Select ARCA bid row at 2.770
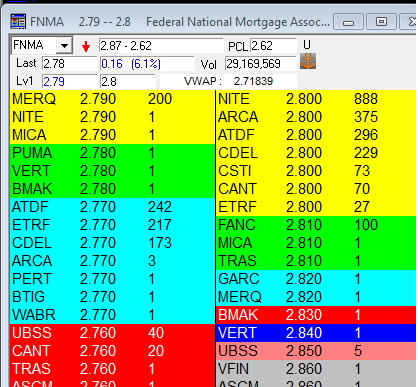Image resolution: width=418 pixels, height=387 pixels. tap(113, 261)
